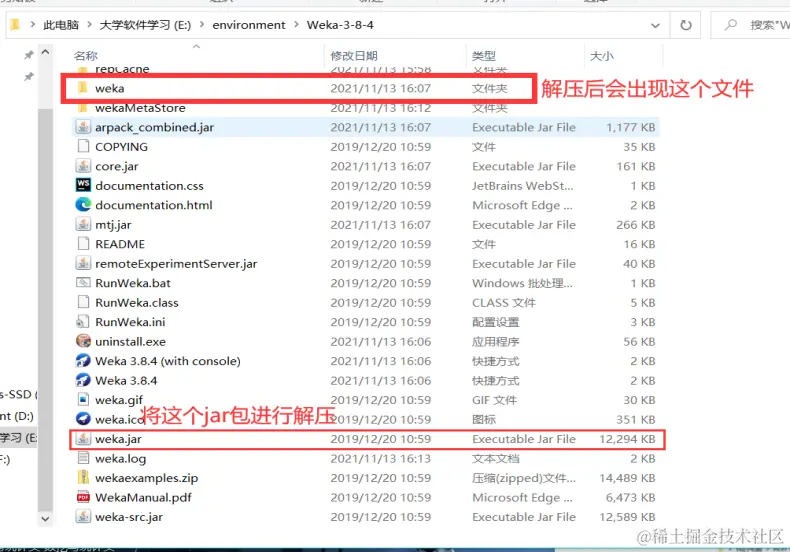Select the file name core.jar
The width and height of the screenshot is (790, 552).
[116, 166]
